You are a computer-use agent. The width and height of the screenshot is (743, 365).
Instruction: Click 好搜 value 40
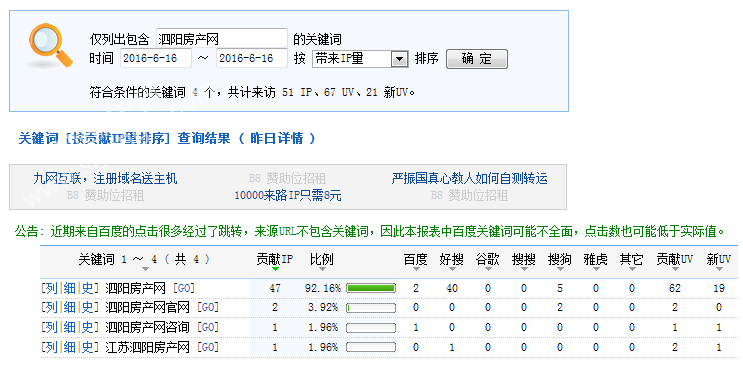[452, 288]
